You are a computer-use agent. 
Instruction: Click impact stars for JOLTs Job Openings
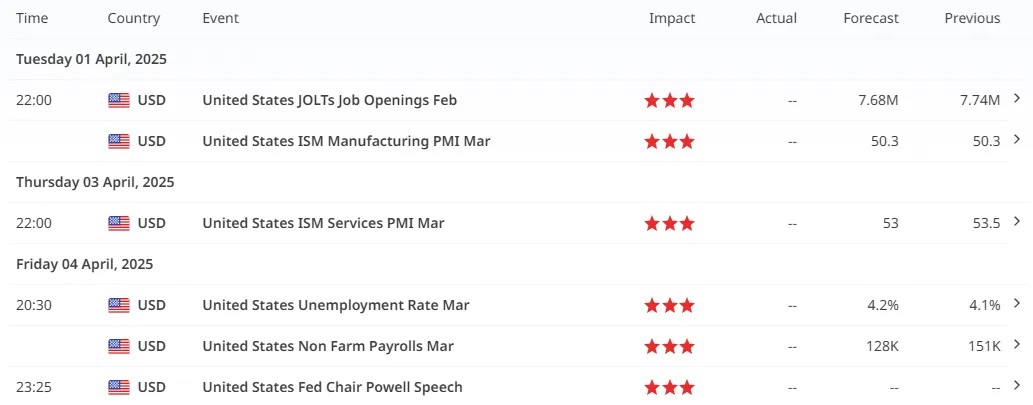(x=669, y=100)
